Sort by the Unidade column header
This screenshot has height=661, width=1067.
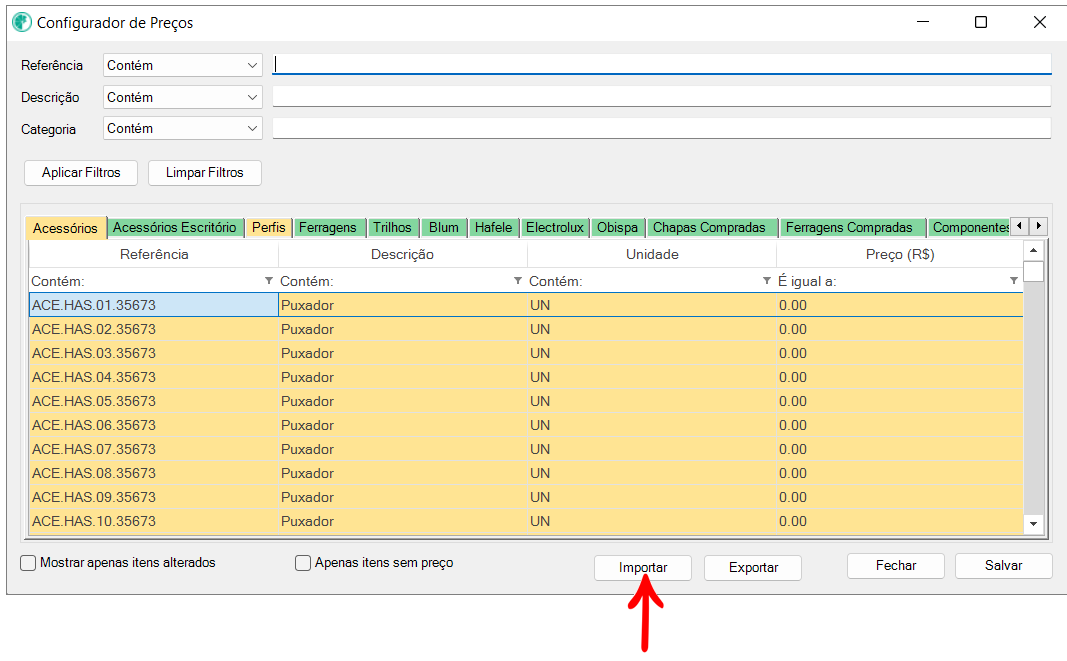[652, 255]
